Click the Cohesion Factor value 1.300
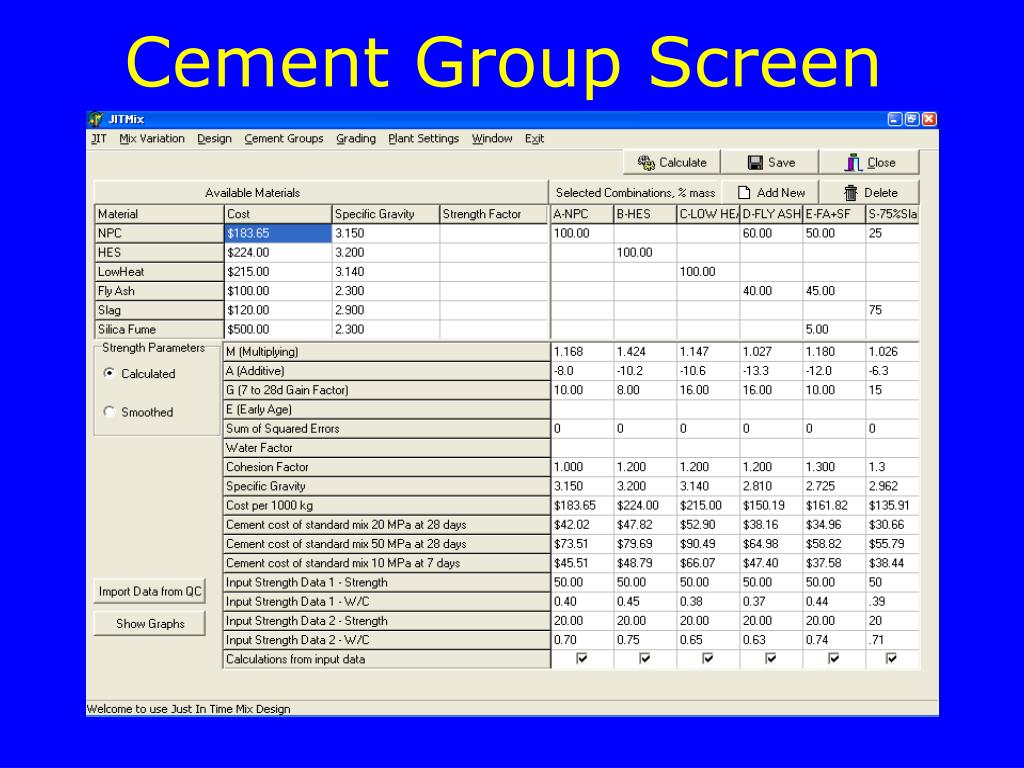Screen dimensions: 1024x768 tap(834, 467)
